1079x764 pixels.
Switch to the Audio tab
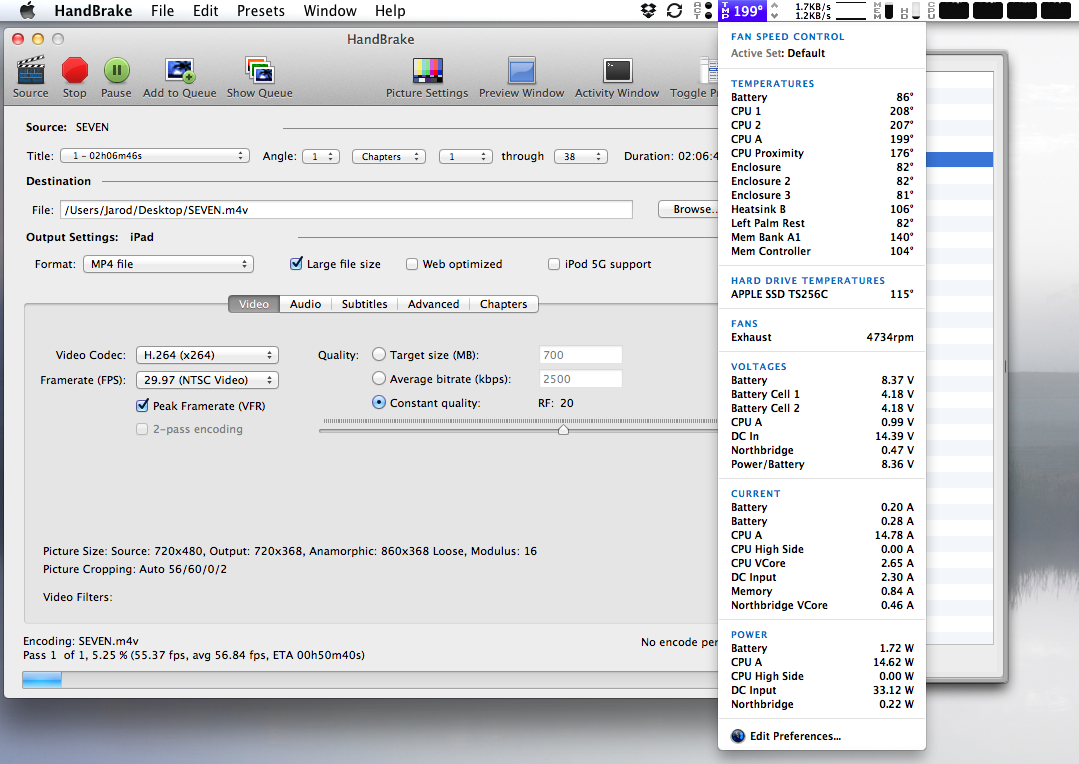tap(306, 304)
